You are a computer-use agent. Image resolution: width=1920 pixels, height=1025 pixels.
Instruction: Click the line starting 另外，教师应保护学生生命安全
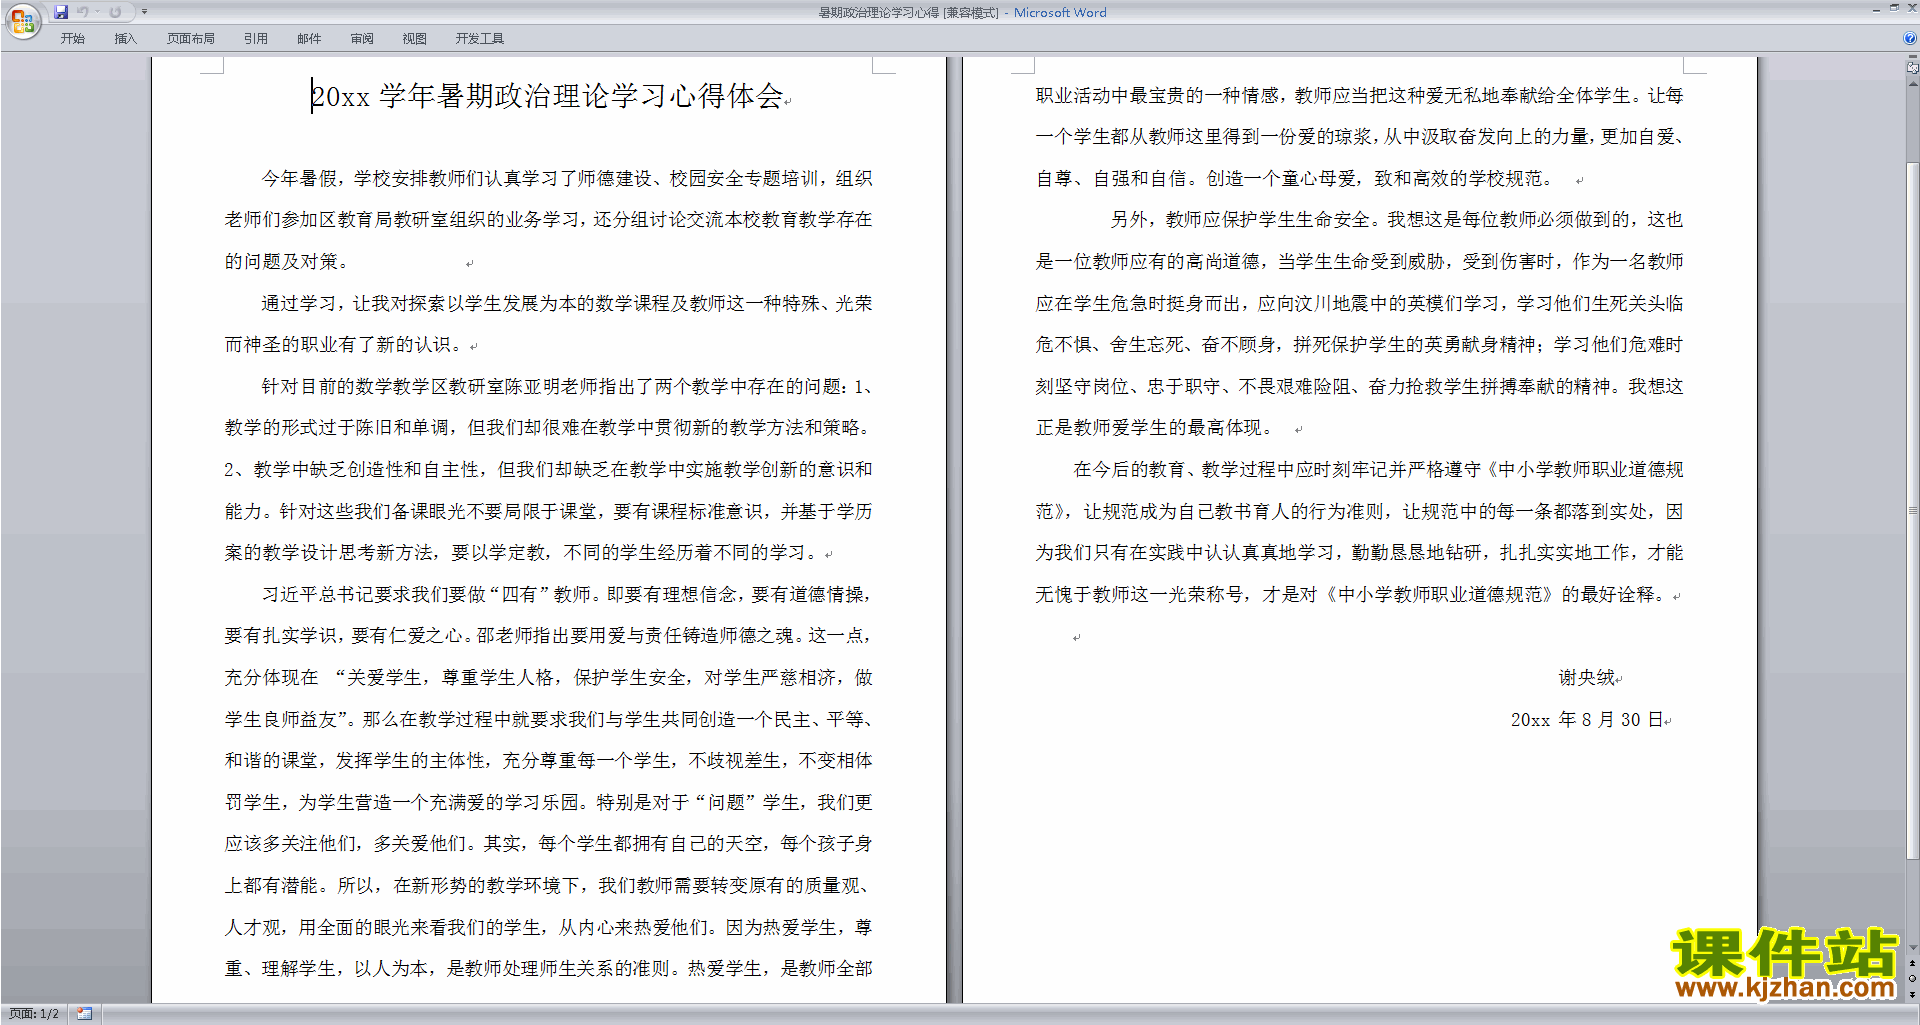pyautogui.click(x=1397, y=220)
